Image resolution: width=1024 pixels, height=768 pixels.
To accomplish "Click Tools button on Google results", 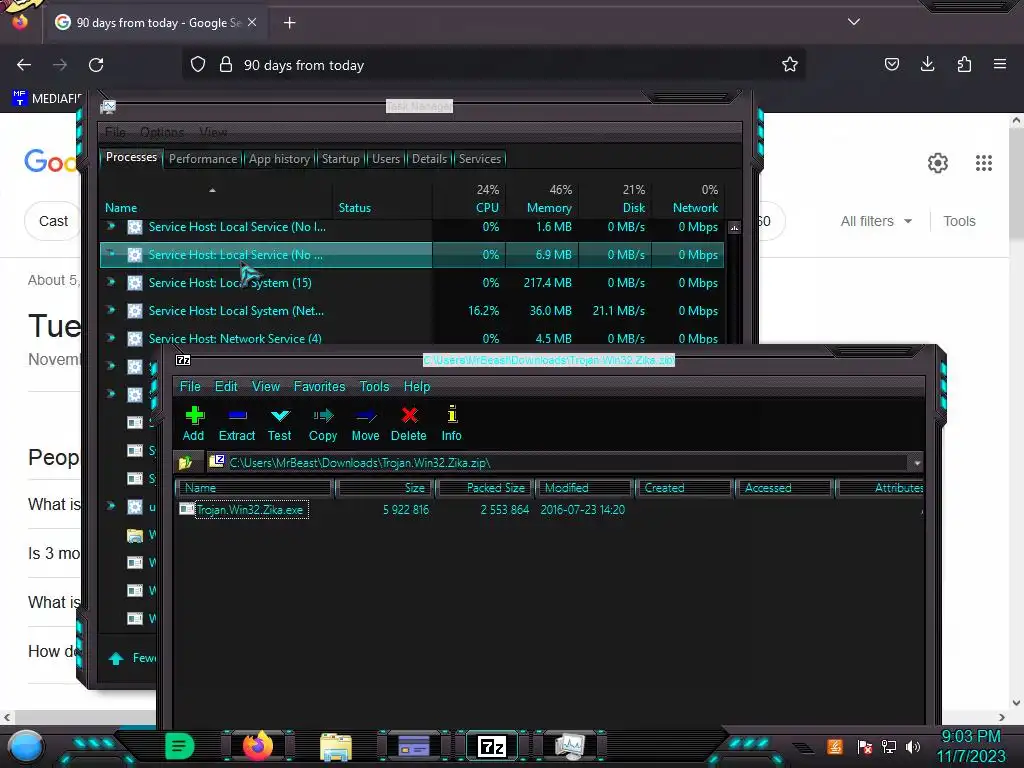I will (959, 221).
